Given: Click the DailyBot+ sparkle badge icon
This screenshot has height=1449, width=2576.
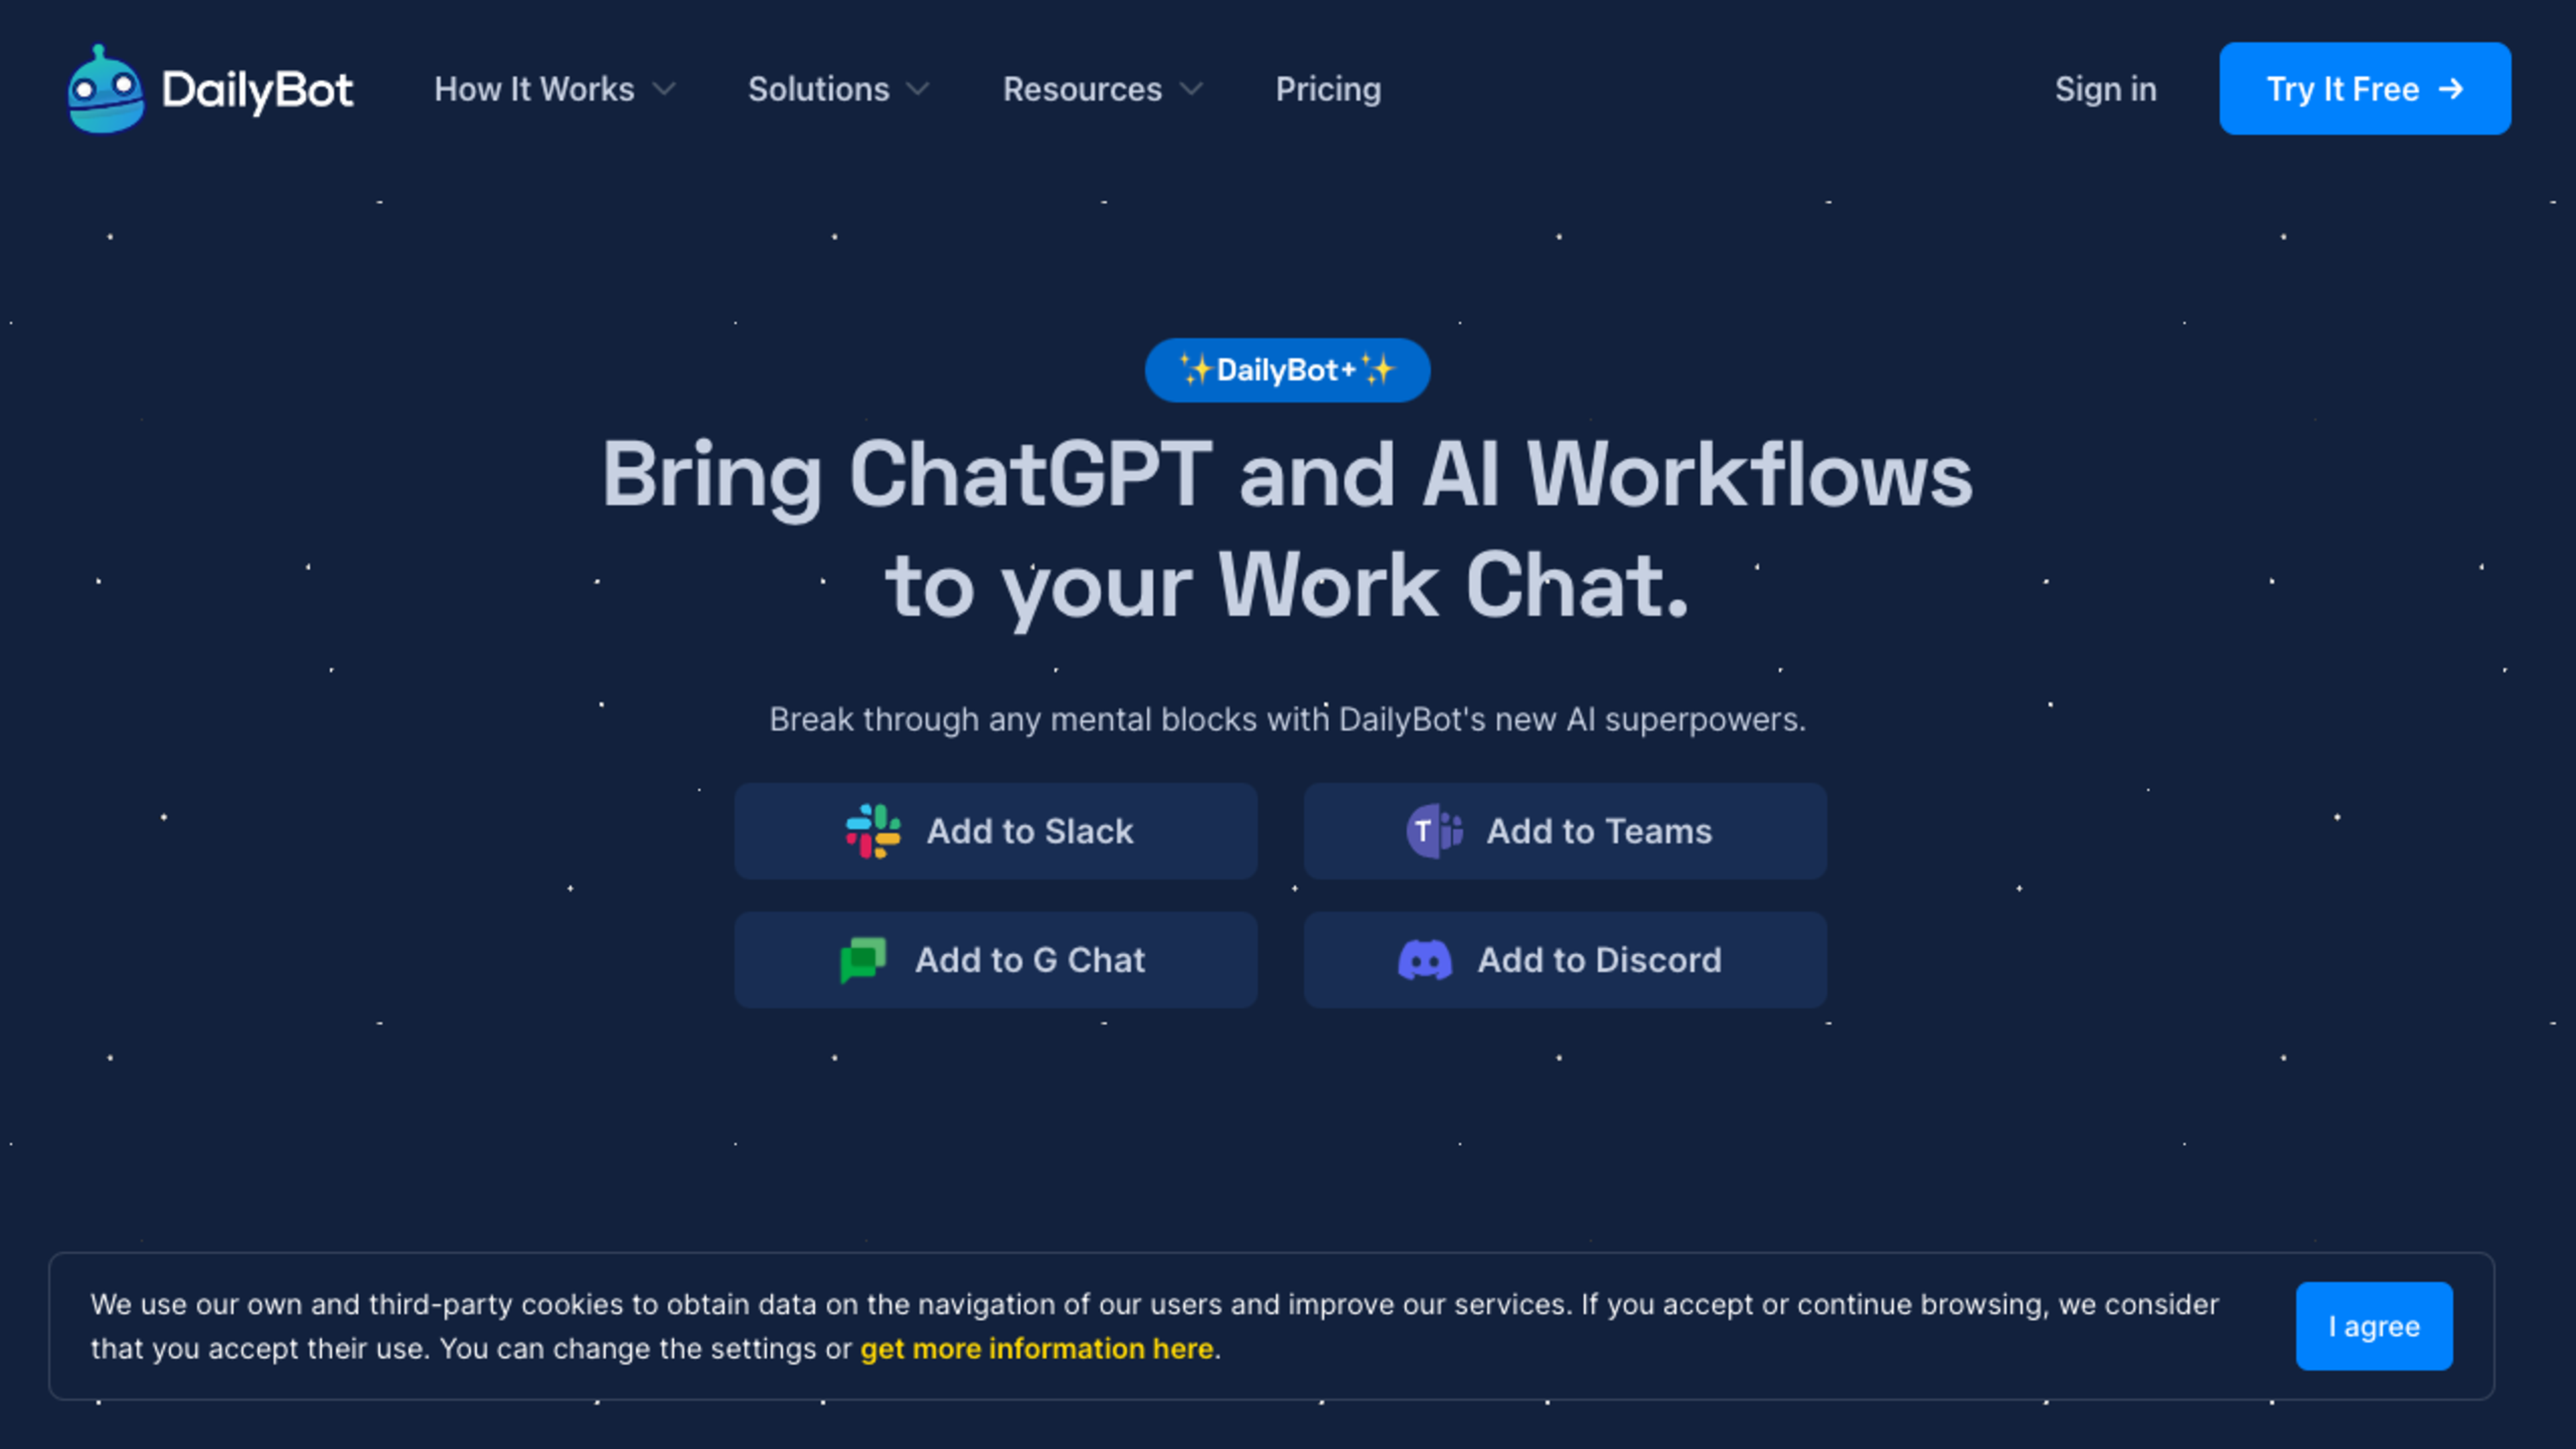Looking at the screenshot, I should (1288, 370).
